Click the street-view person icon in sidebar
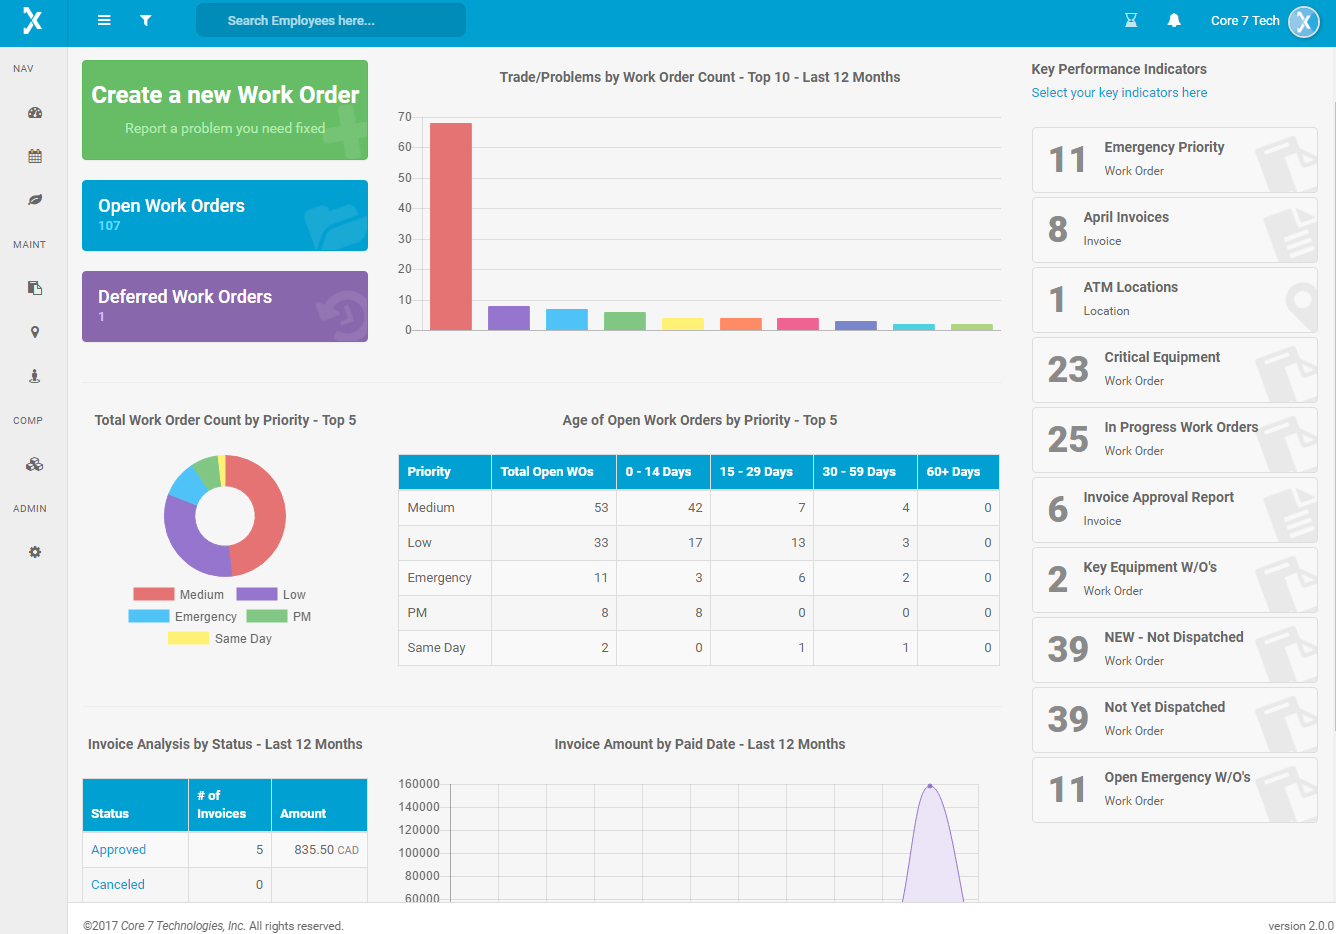 point(35,376)
